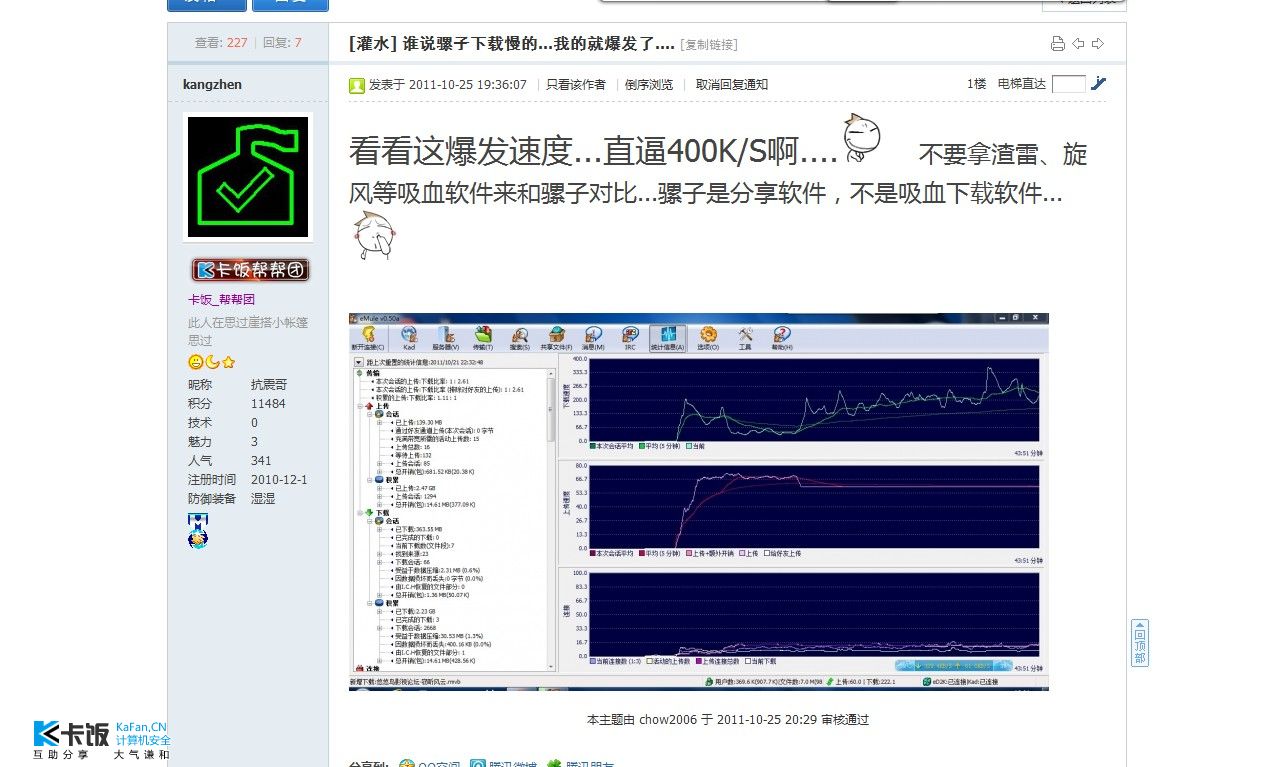1288x767 pixels.
Task: Click the 积分 value 11484
Action: point(268,404)
